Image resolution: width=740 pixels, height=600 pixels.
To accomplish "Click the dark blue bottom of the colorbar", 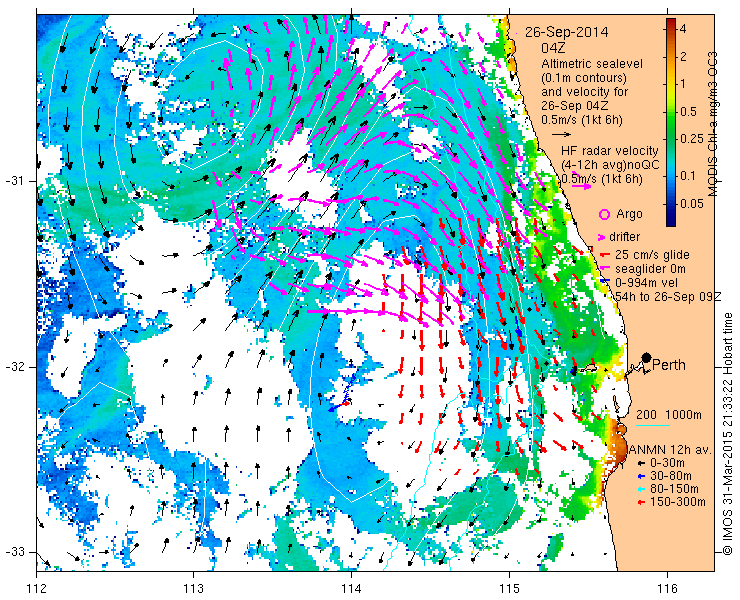I will 670,221.
